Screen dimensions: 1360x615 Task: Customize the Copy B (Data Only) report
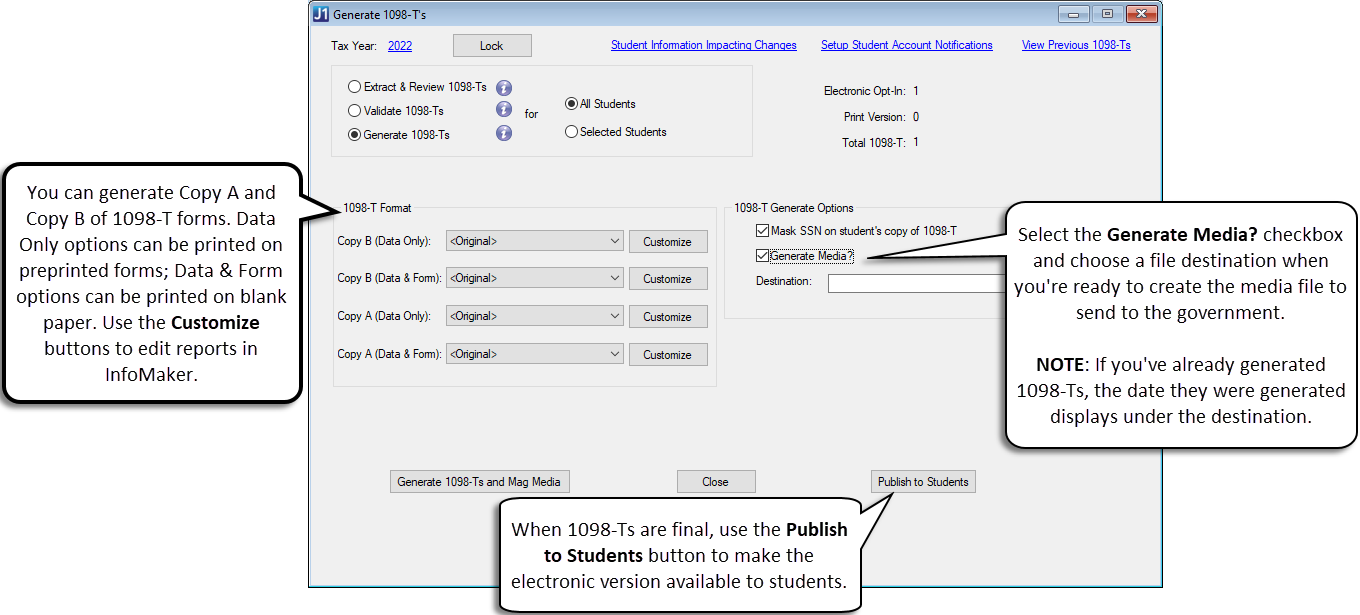[667, 241]
